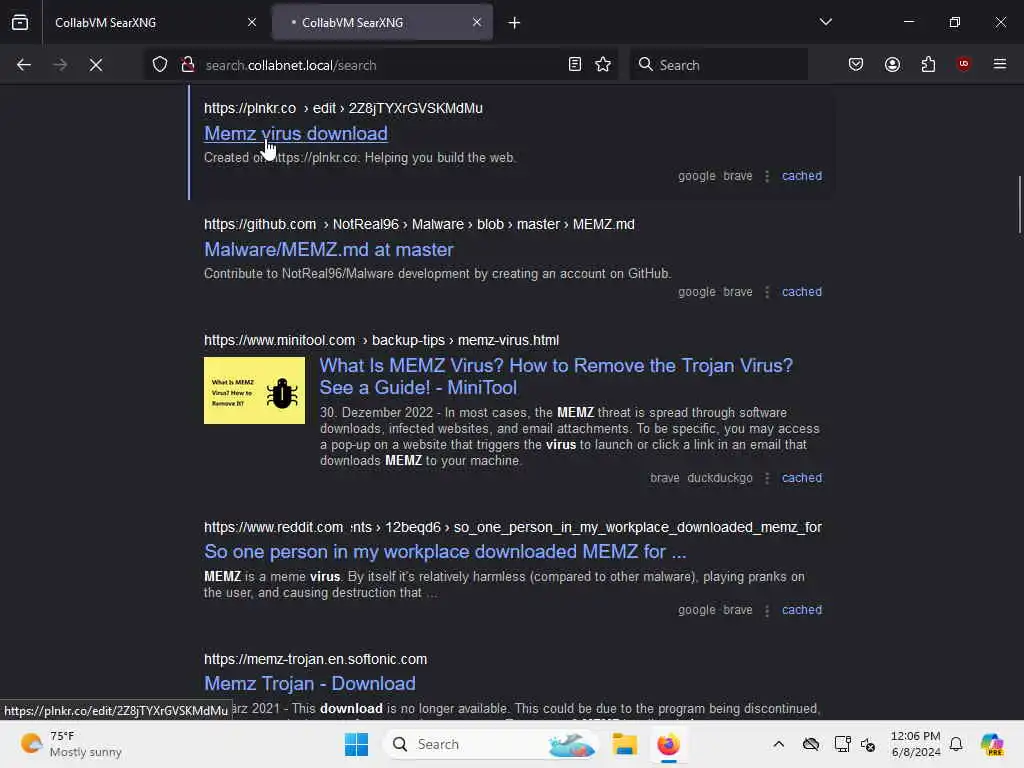The height and width of the screenshot is (768, 1024).
Task: Click the MiniTool yellow bug thumbnail
Action: click(254, 390)
